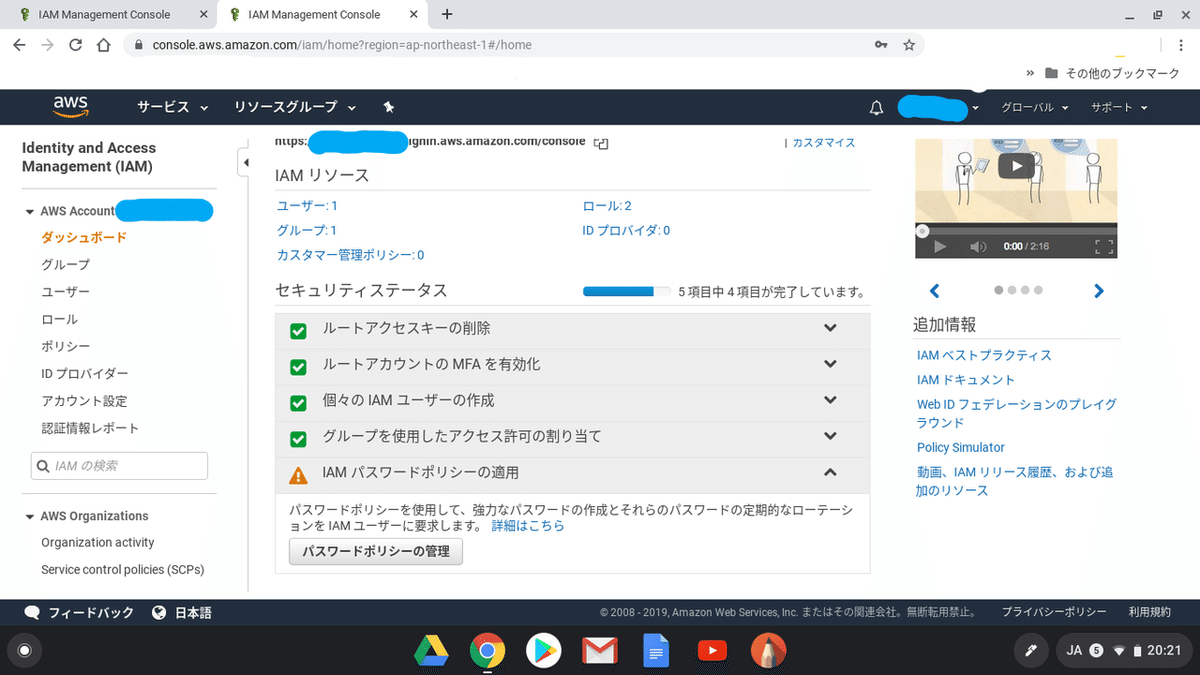Image resolution: width=1200 pixels, height=675 pixels.
Task: Expand the ルートアクセスキーの削除 row
Action: click(x=830, y=330)
